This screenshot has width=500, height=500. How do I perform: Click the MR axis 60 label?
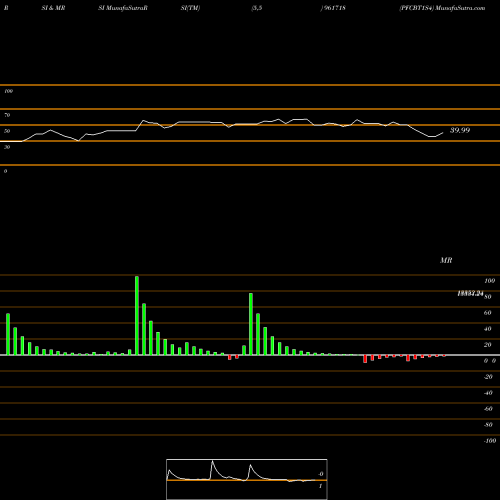[487, 313]
